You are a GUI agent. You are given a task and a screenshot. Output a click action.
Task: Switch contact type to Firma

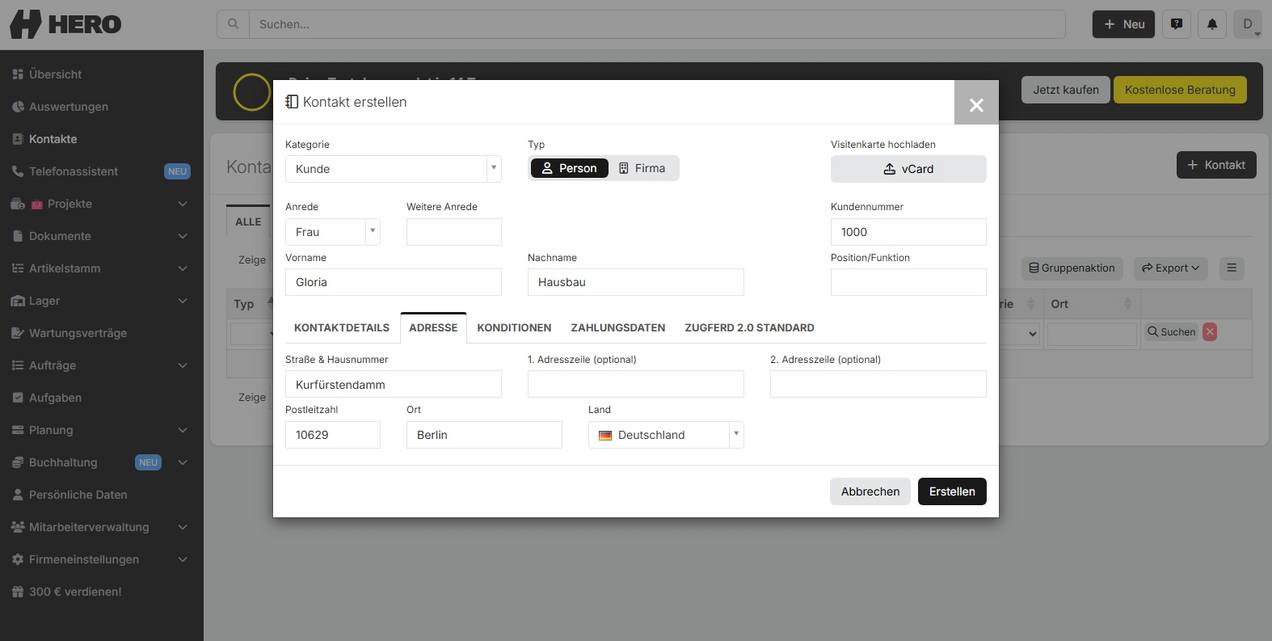(x=642, y=168)
